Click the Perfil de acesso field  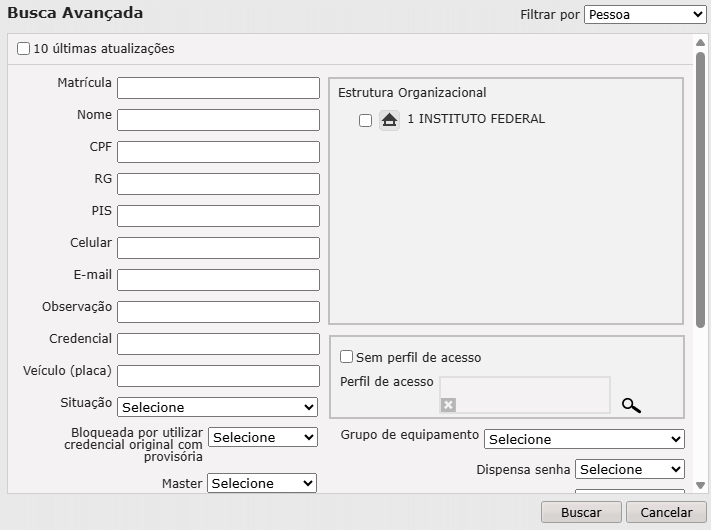pos(525,394)
